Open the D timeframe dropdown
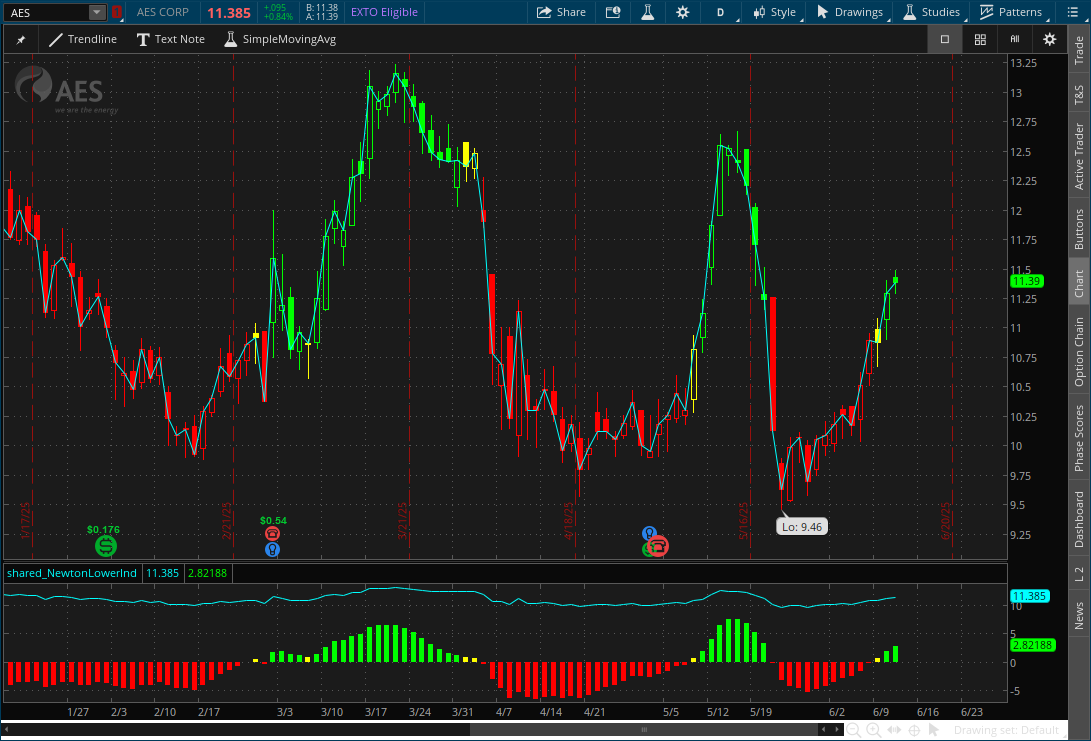This screenshot has height=741, width=1091. pos(721,12)
